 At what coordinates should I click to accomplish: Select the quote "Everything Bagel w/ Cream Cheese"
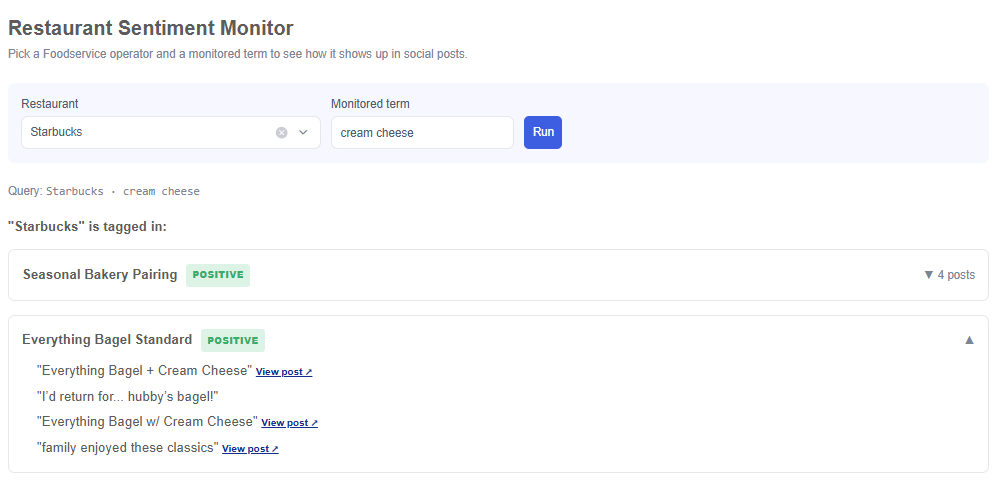147,422
